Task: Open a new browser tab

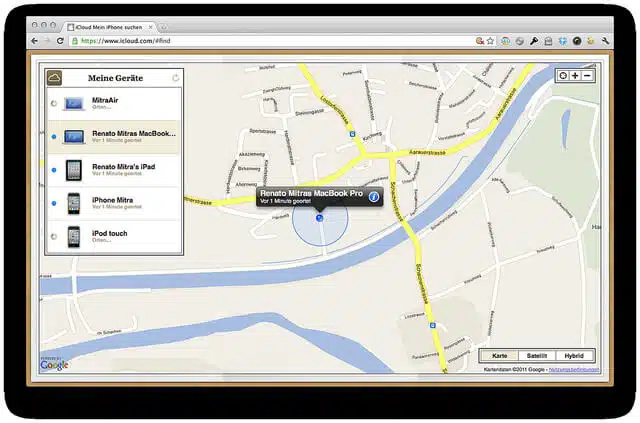Action: [x=163, y=27]
